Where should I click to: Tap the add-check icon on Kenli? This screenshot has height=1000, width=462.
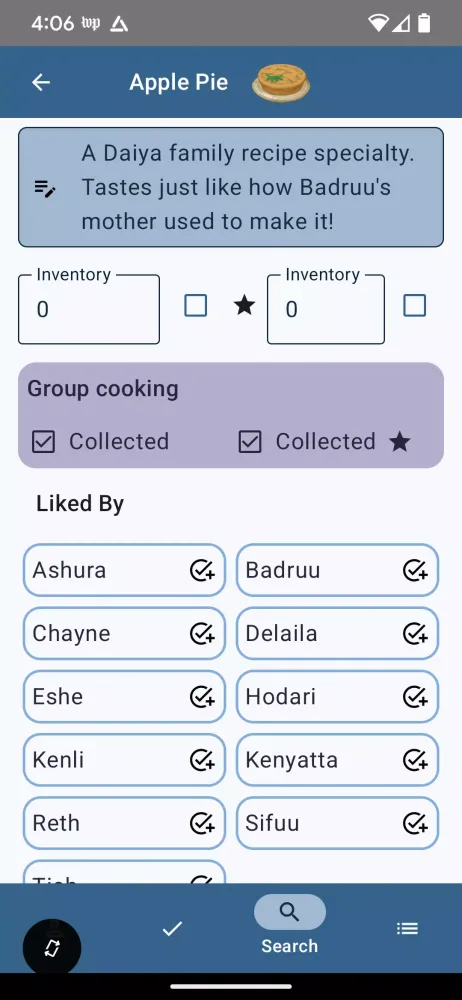(x=202, y=760)
